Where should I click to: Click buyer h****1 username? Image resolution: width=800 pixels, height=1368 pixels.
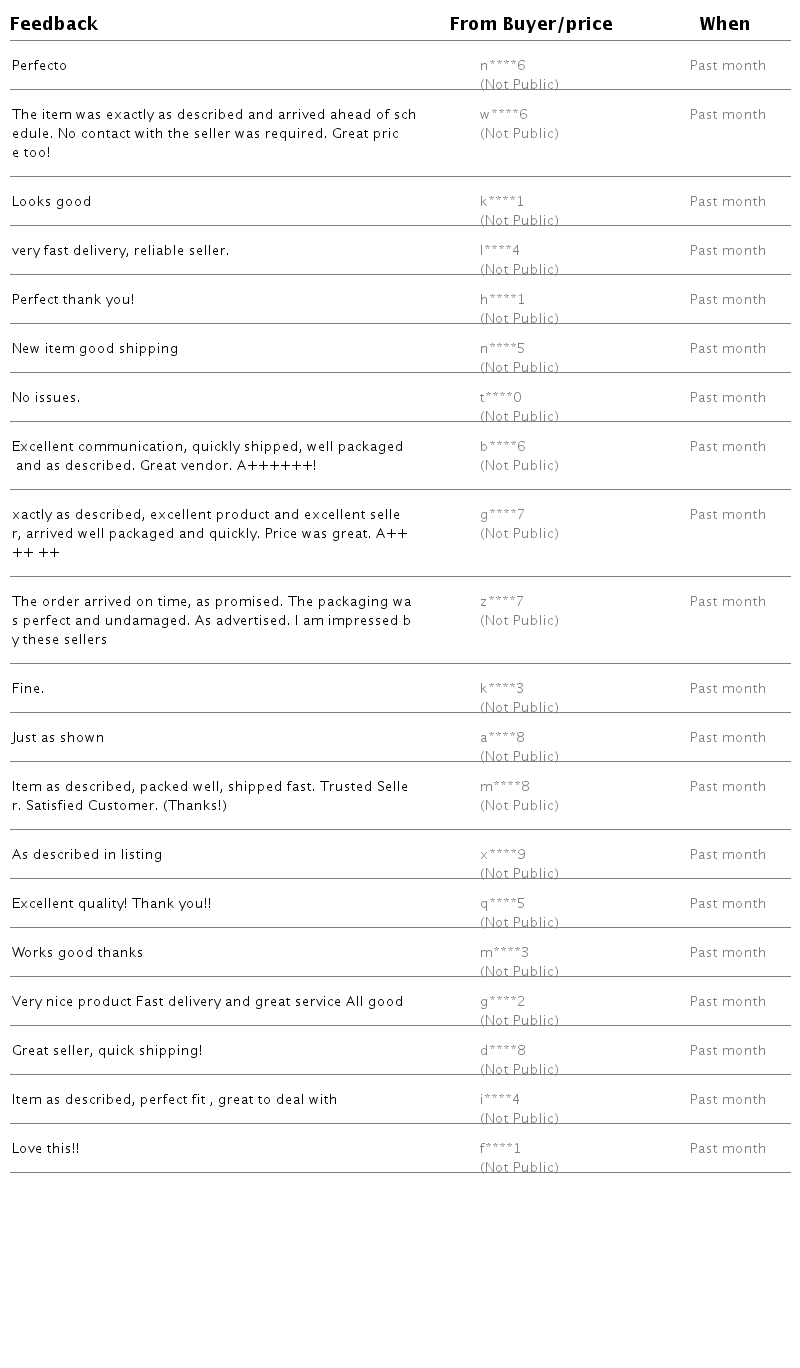pos(502,300)
